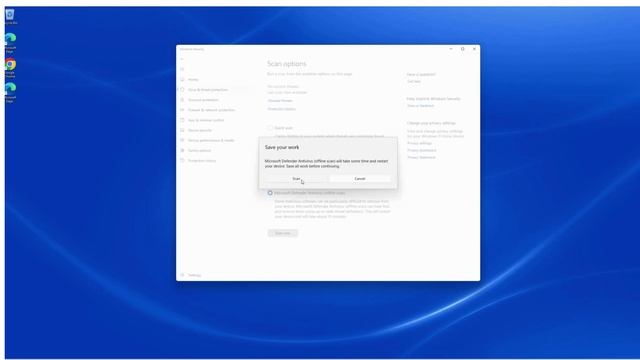Select the Microsoft Edge icon above Chrome

pos(10,43)
